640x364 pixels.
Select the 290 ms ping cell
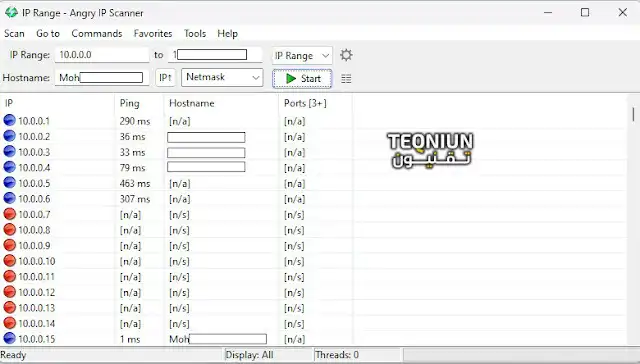point(135,121)
